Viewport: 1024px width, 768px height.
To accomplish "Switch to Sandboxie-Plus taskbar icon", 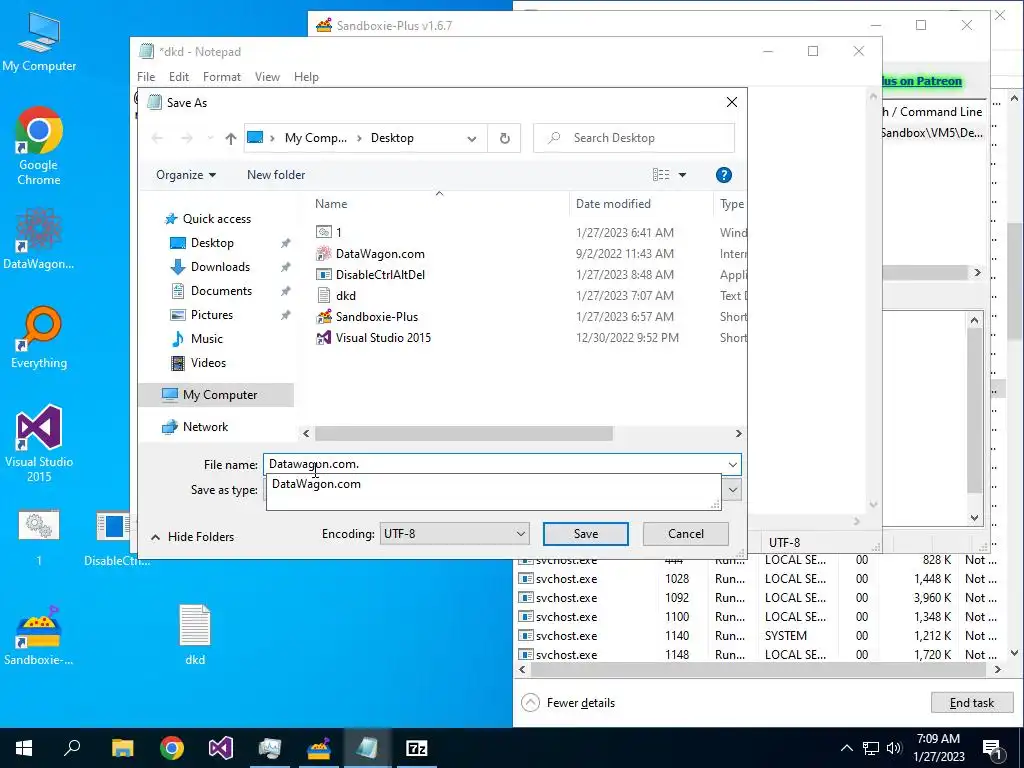I will [x=319, y=748].
